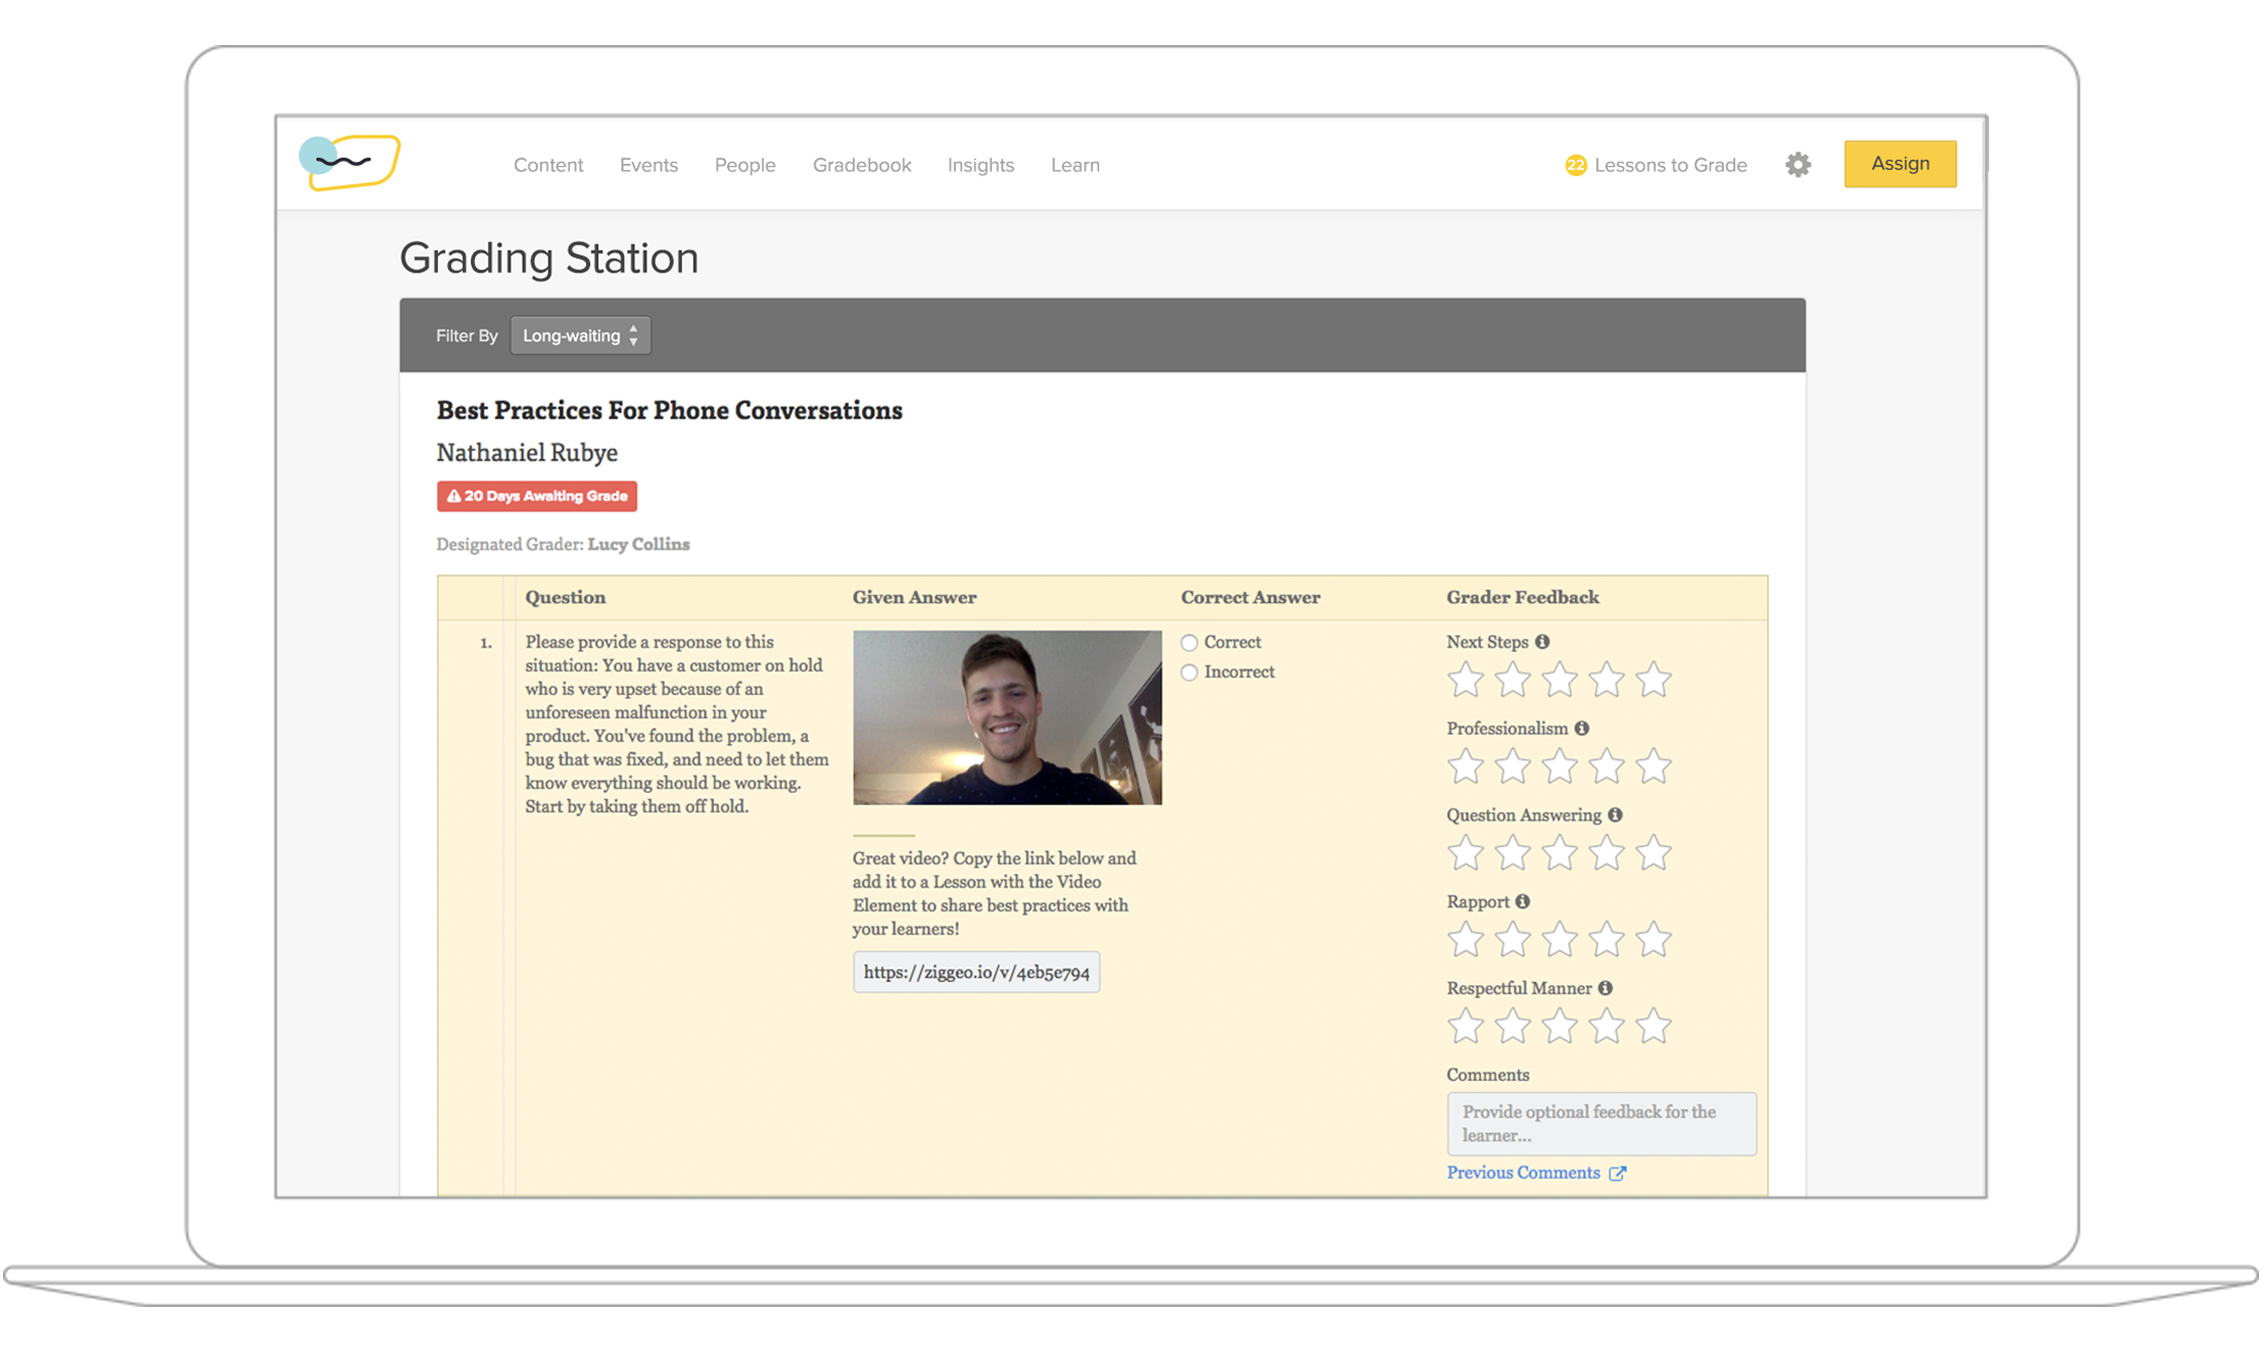Rate Question Answering one star
2264x1351 pixels.
pyautogui.click(x=1465, y=853)
